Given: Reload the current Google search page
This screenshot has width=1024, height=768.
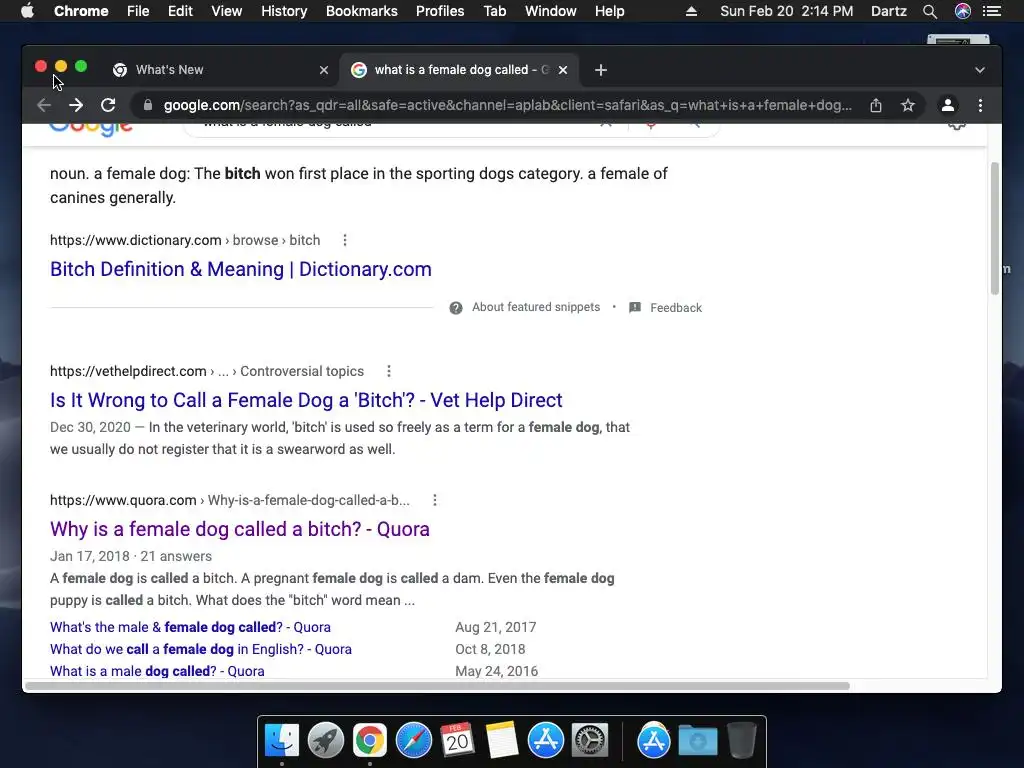Looking at the screenshot, I should tap(108, 105).
